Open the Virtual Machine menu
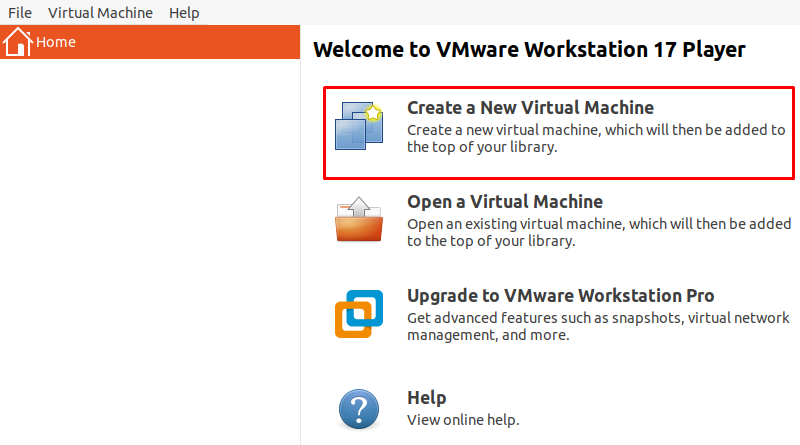 (x=101, y=12)
